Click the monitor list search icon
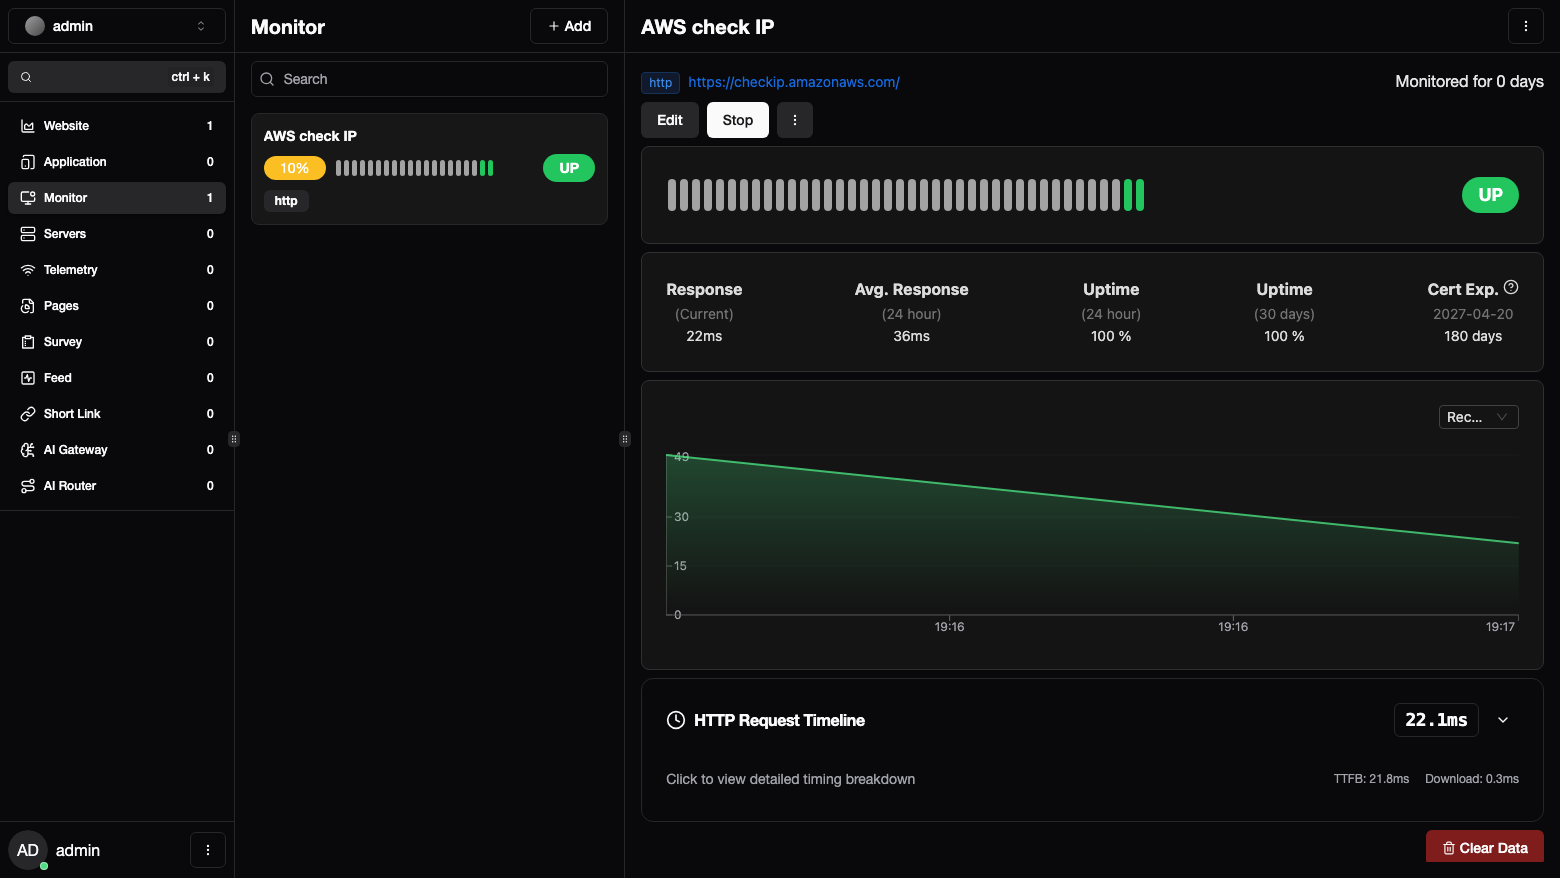 point(267,79)
